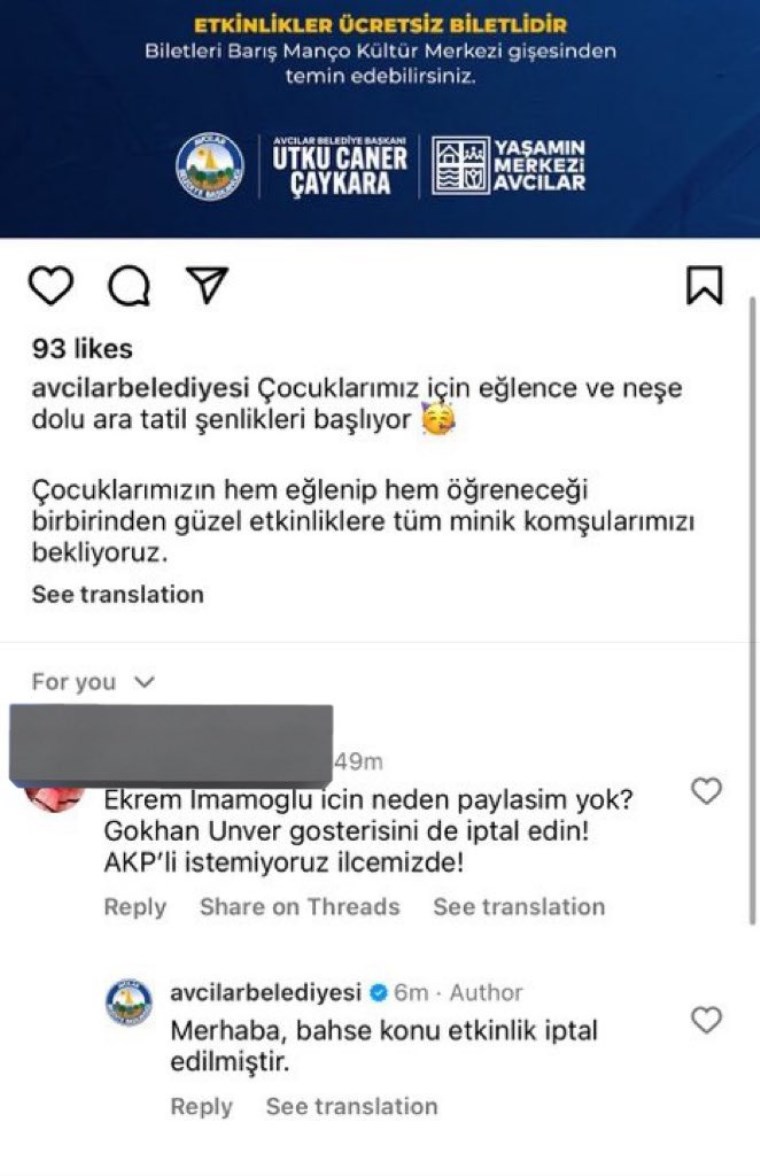Image resolution: width=760 pixels, height=1176 pixels.
Task: Click the chevron beside For you
Action: 143,682
